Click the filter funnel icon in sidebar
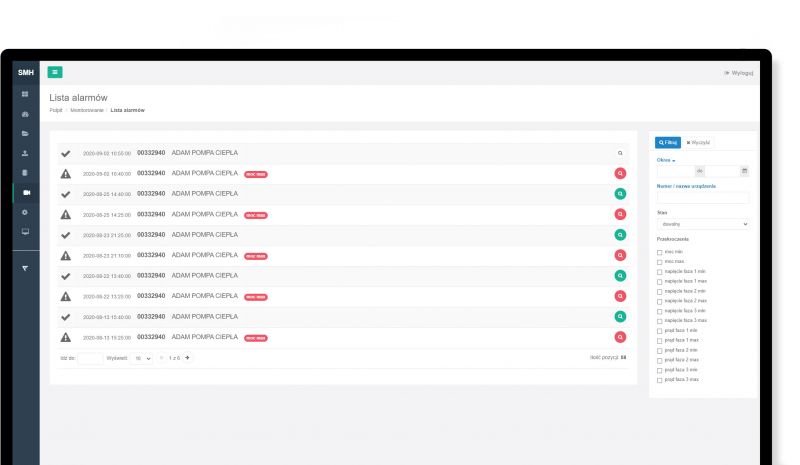800x465 pixels. [25, 268]
